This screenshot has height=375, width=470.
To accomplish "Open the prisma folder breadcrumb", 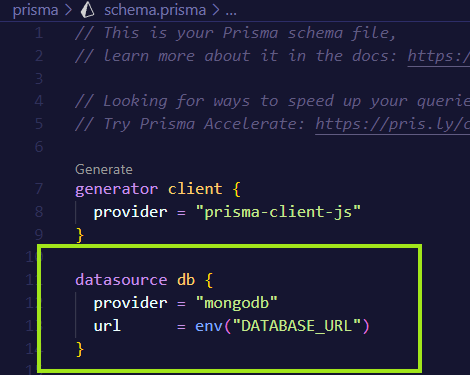I will pyautogui.click(x=35, y=10).
